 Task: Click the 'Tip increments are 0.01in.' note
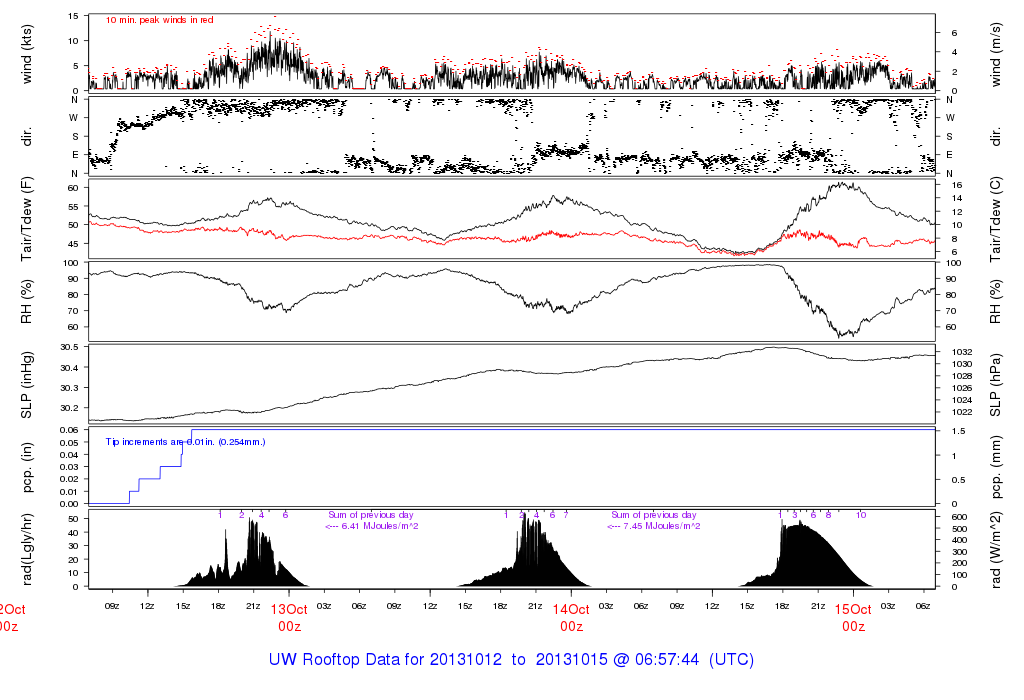click(185, 442)
